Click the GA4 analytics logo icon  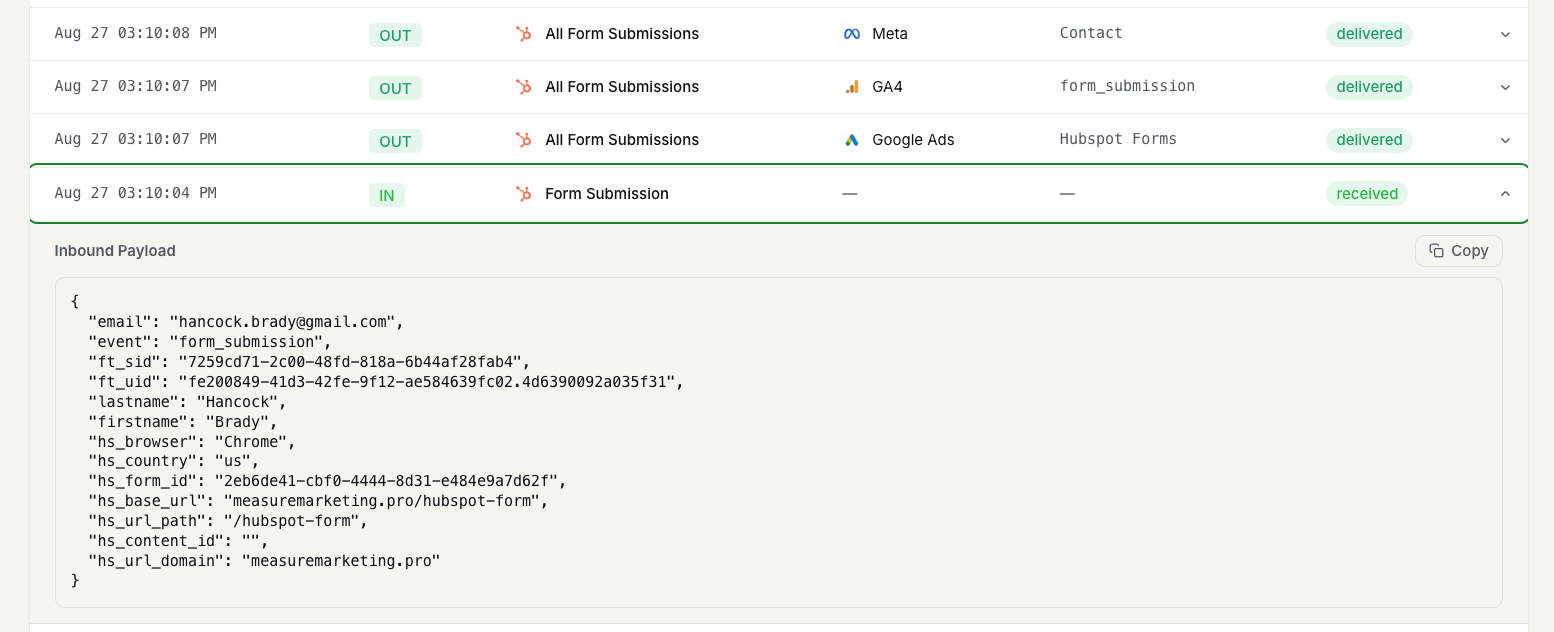(852, 87)
